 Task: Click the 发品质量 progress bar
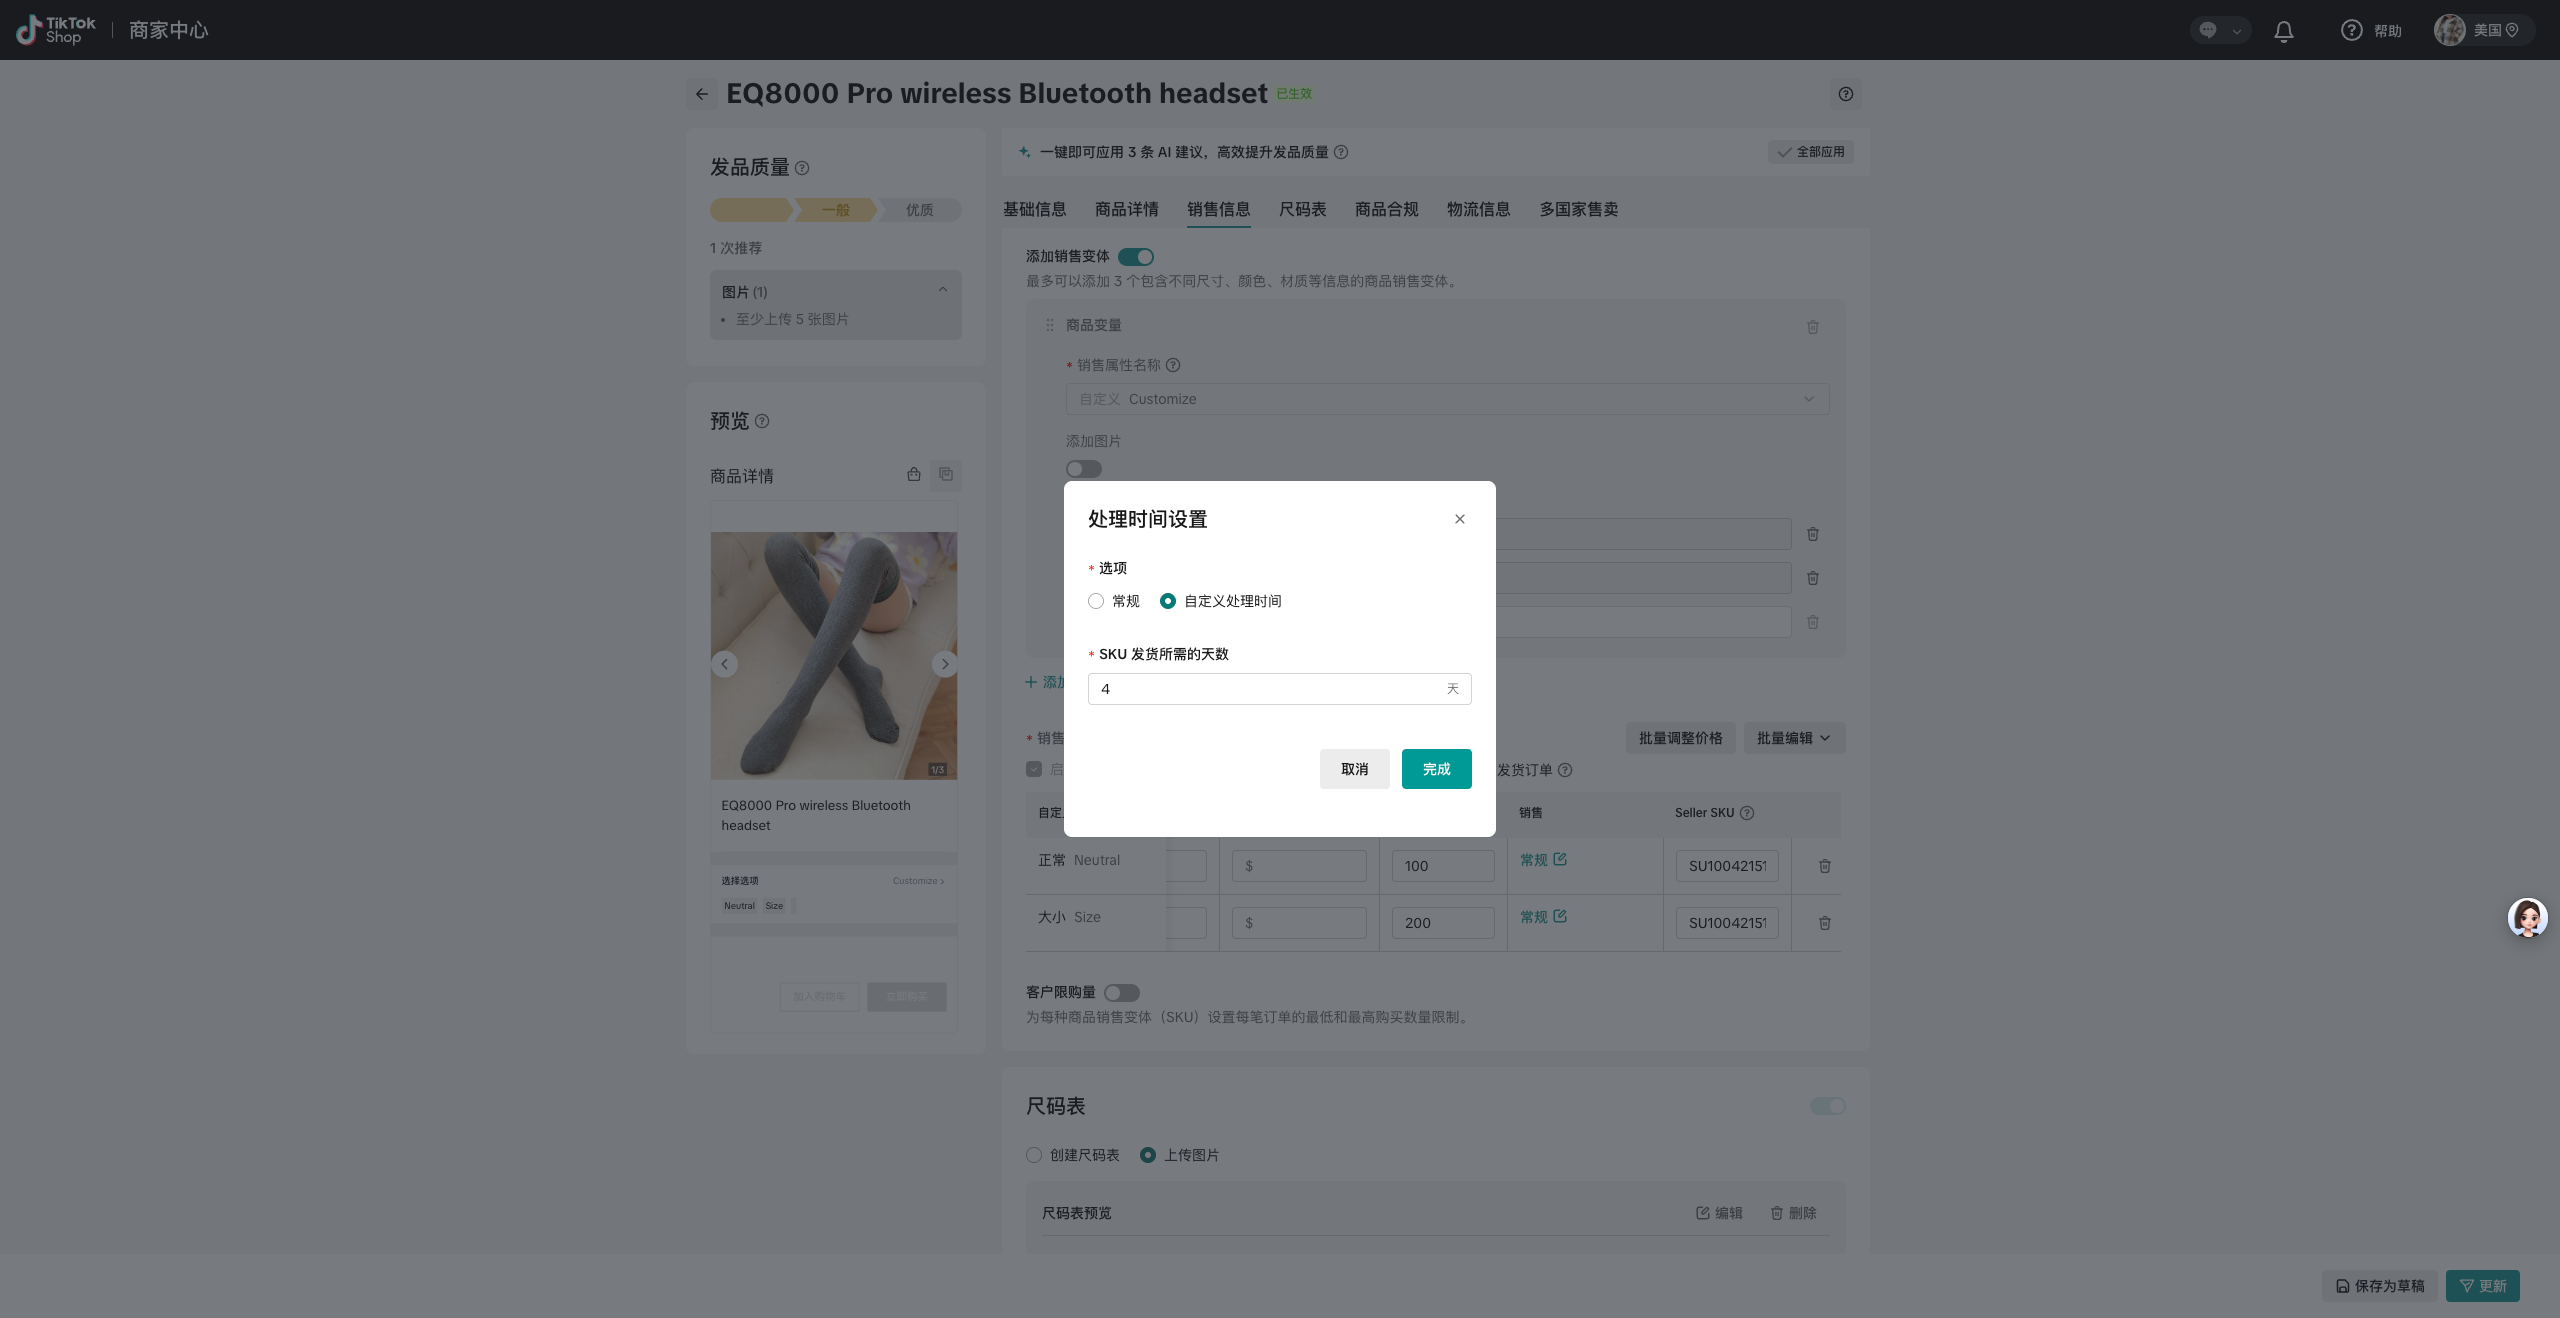click(x=835, y=210)
